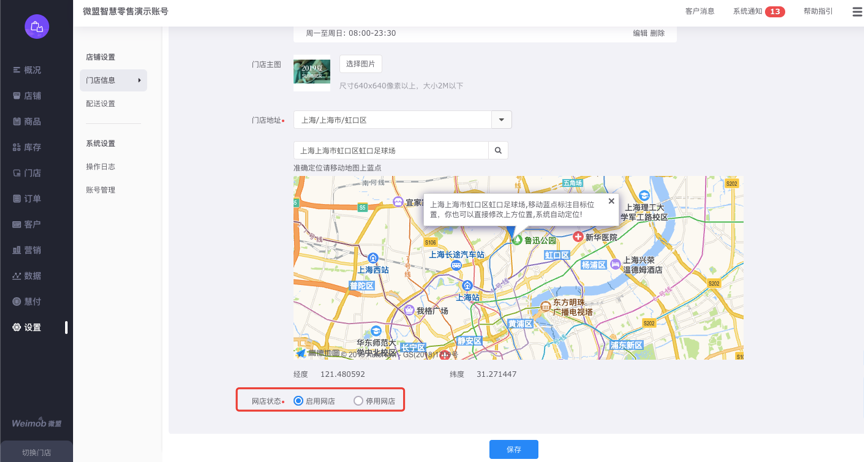Screen dimensions: 864x462
Task: Click the dropdown arrow of store address
Action: click(x=501, y=120)
